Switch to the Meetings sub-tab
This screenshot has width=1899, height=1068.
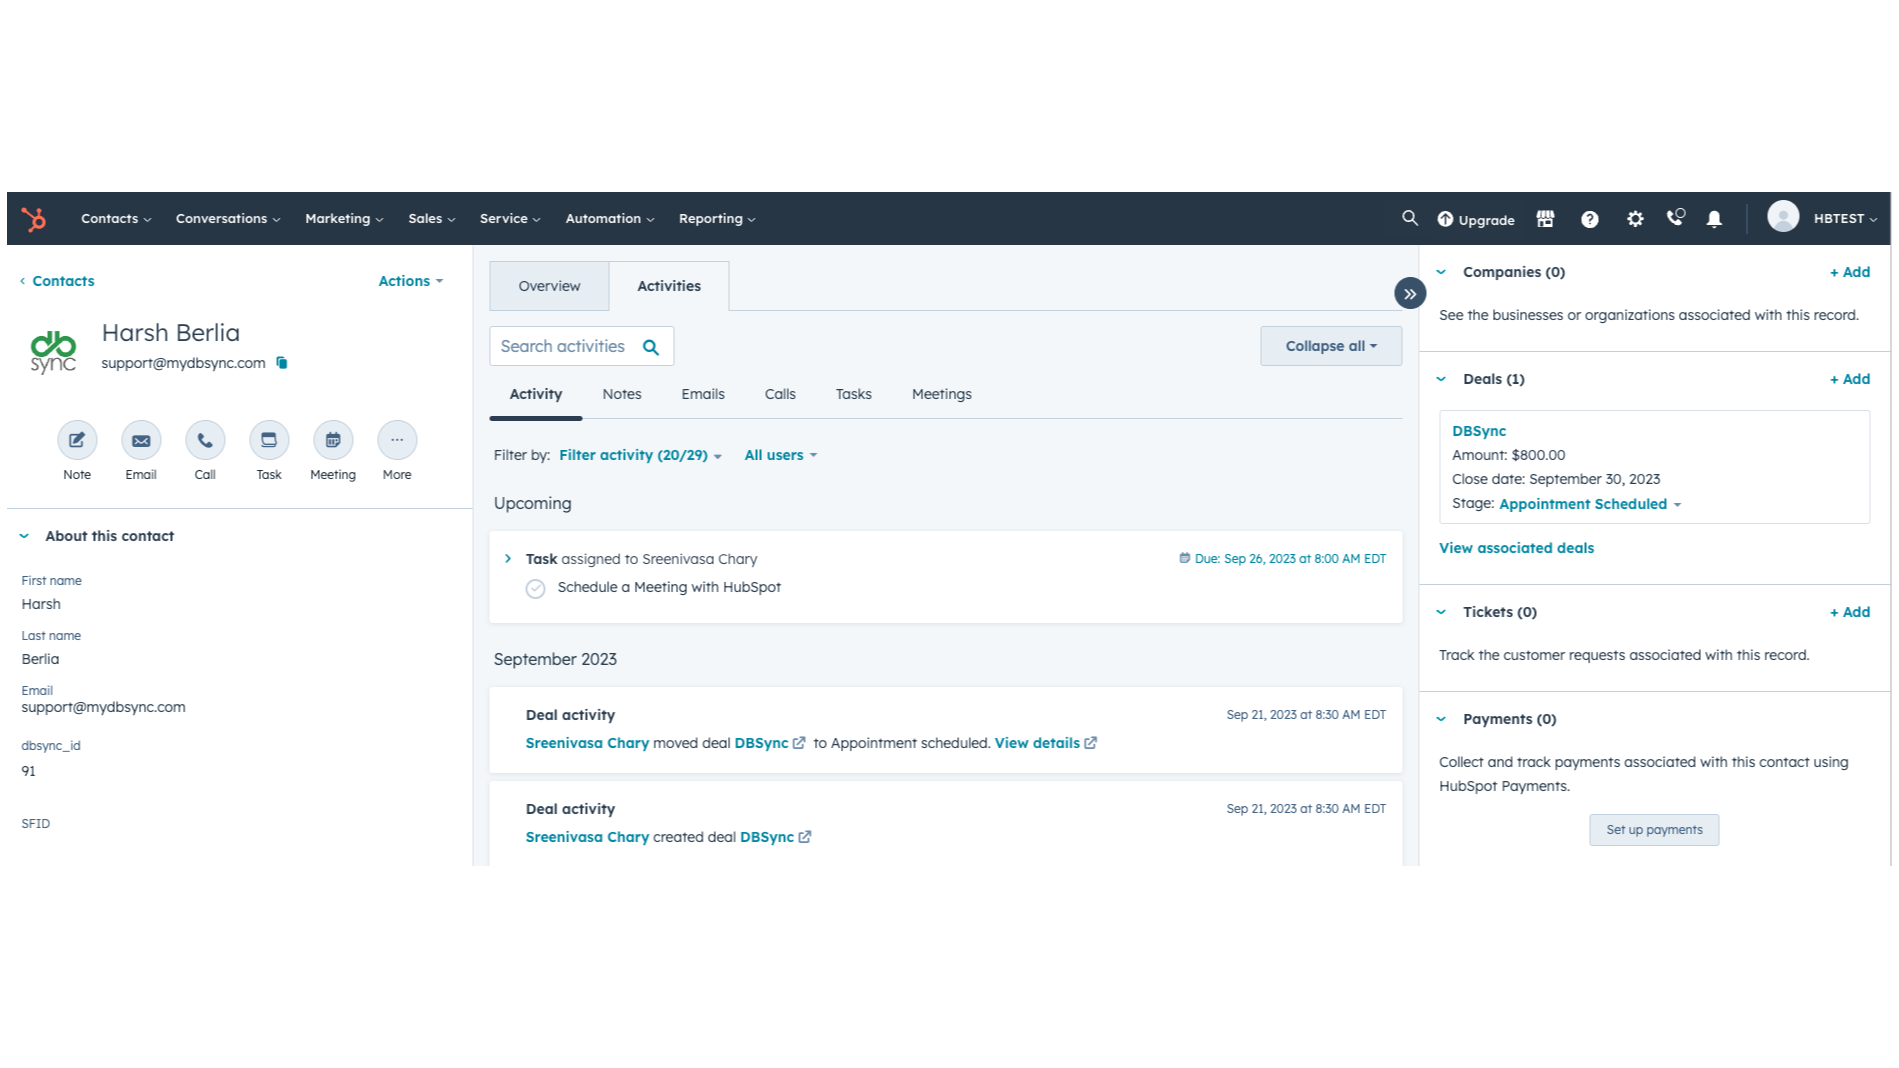(942, 394)
